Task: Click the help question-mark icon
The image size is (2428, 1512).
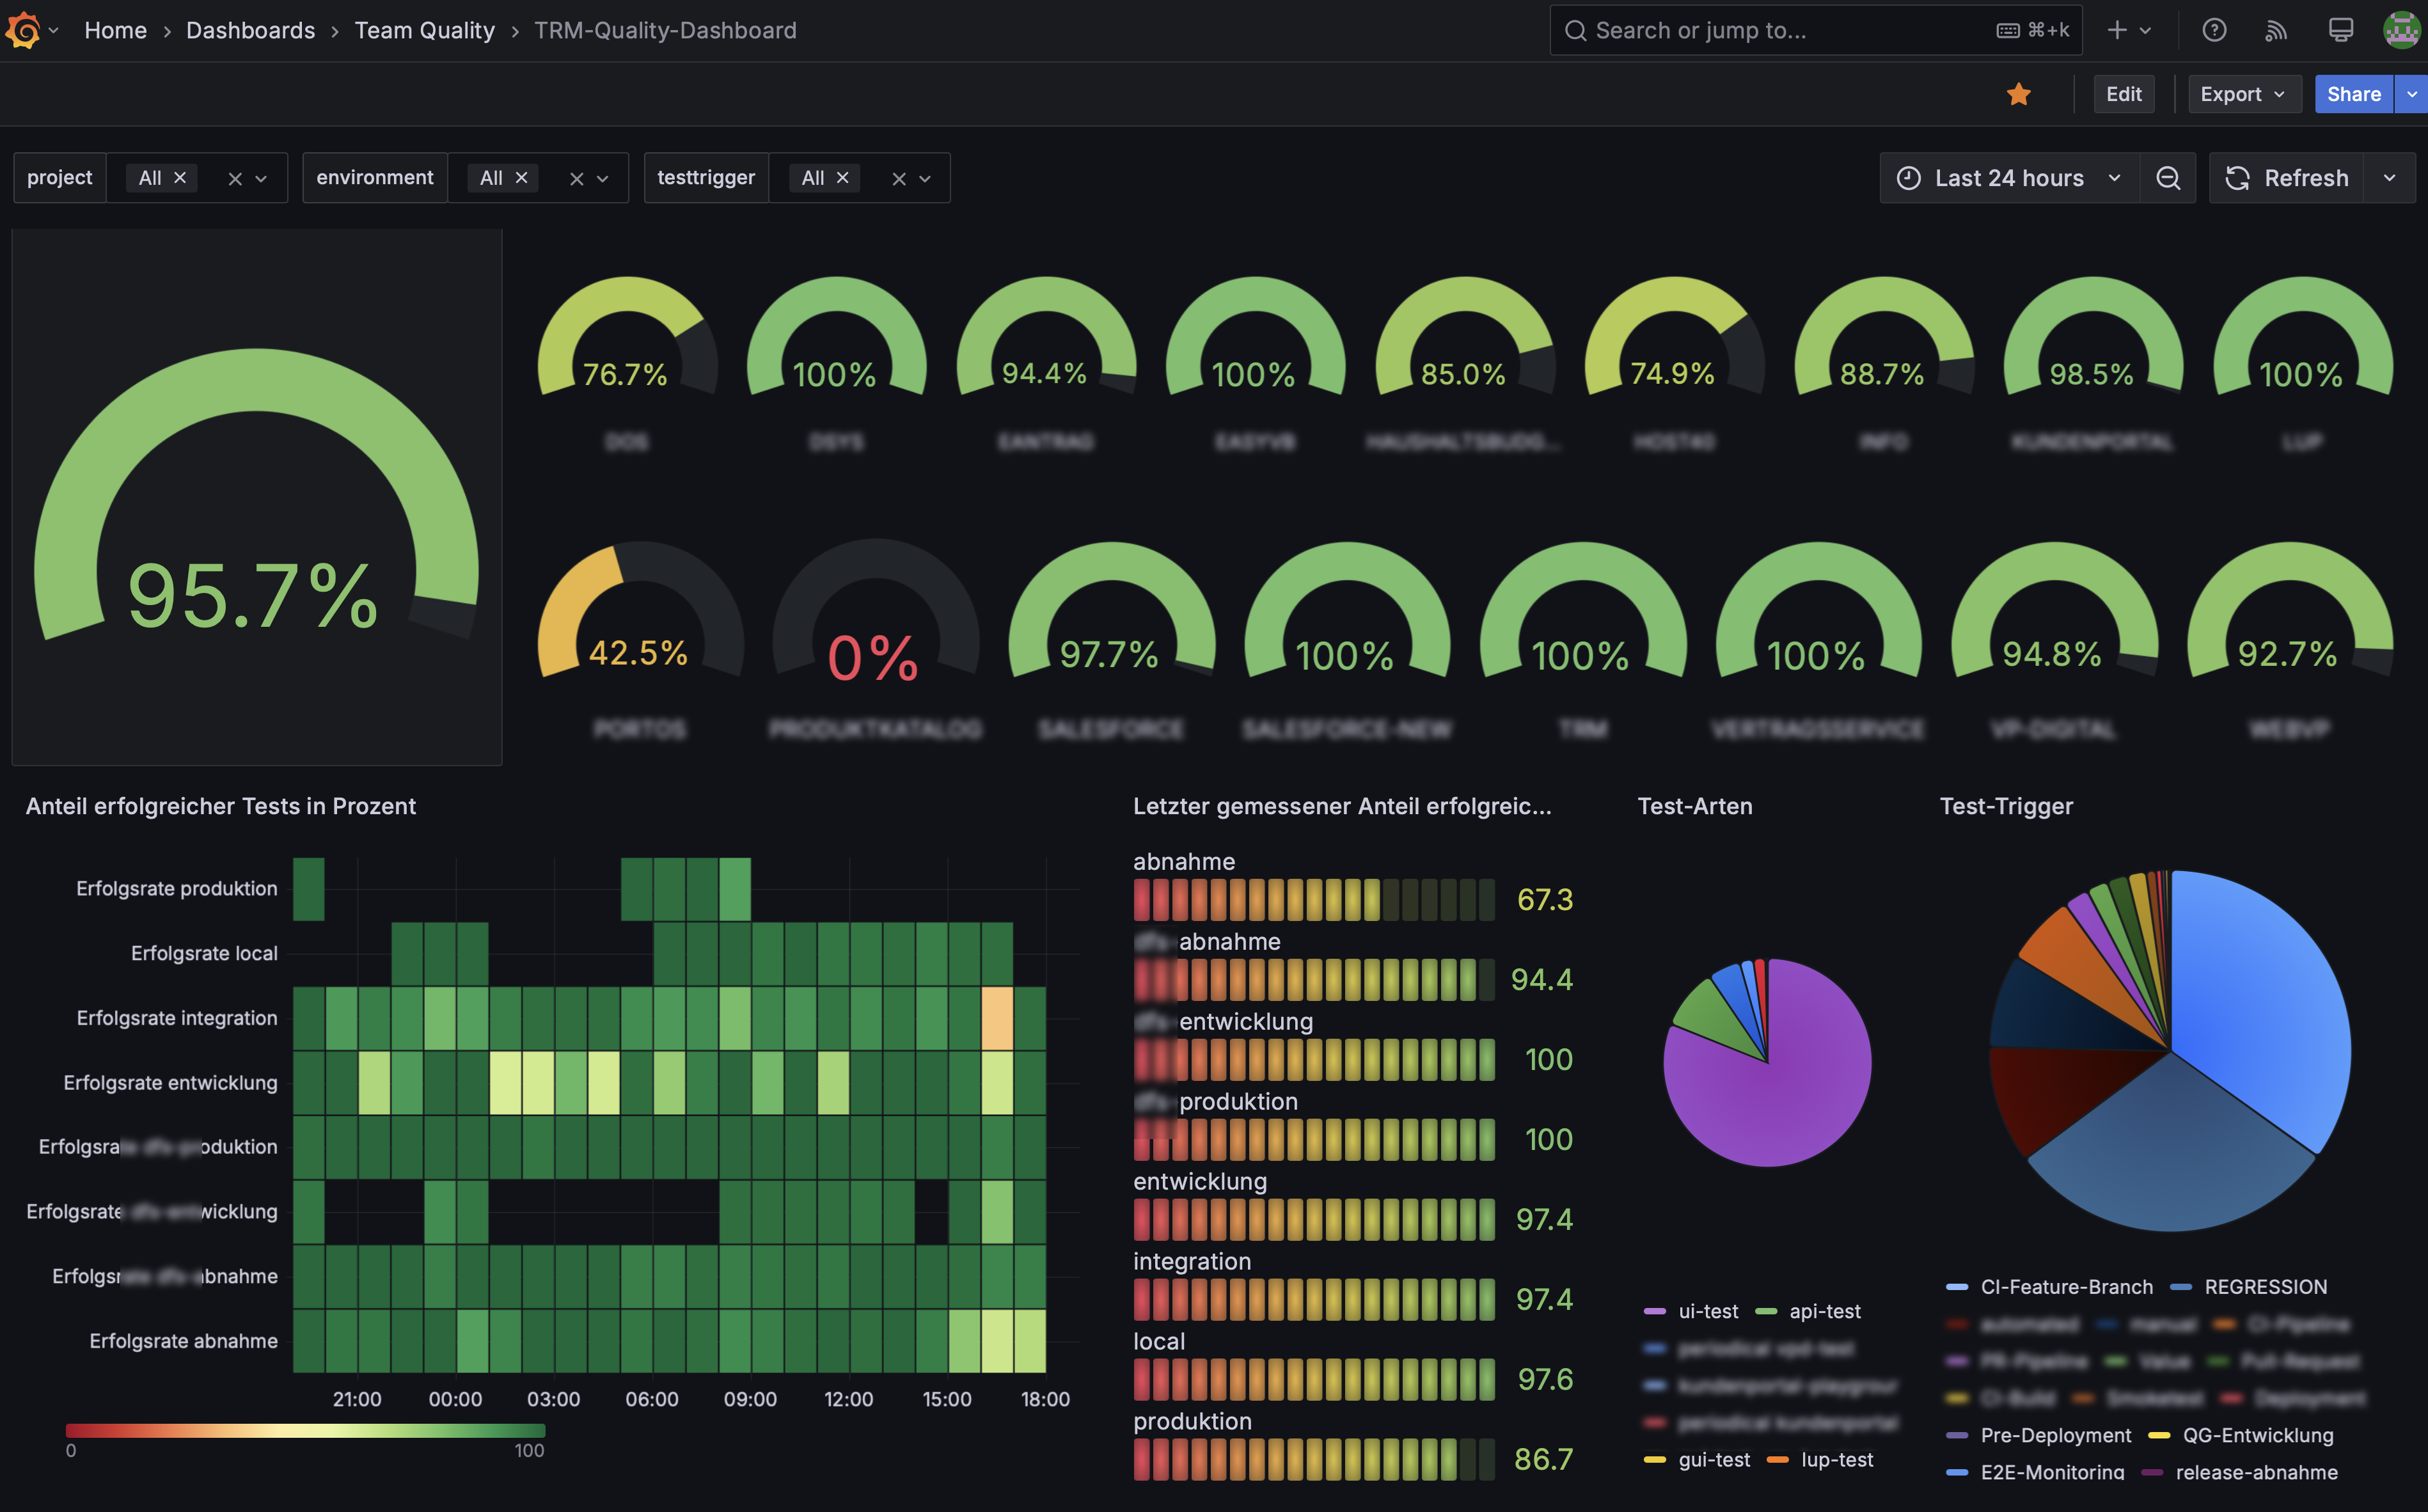Action: pos(2214,30)
